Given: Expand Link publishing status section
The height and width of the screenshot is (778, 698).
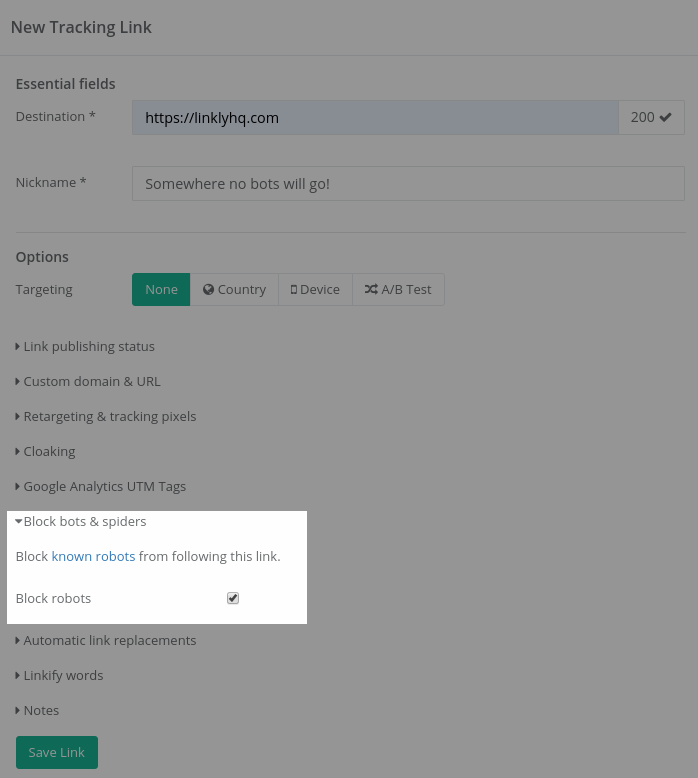Looking at the screenshot, I should click(x=88, y=346).
